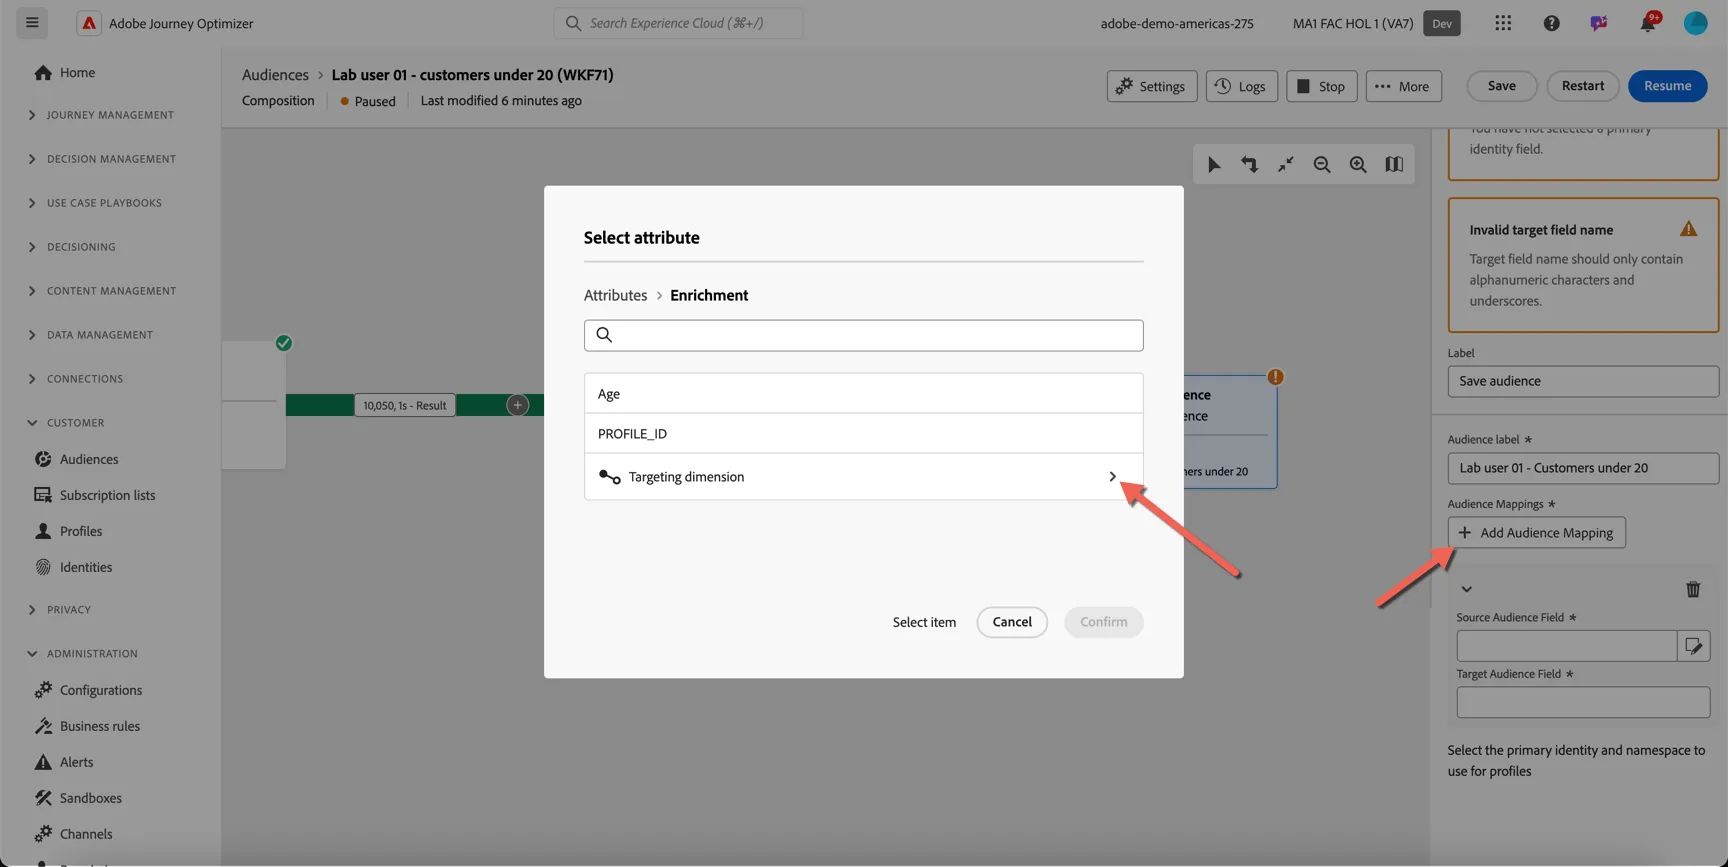Screen dimensions: 1728x867
Task: Click the zoom out magnifier icon
Action: [x=1322, y=165]
